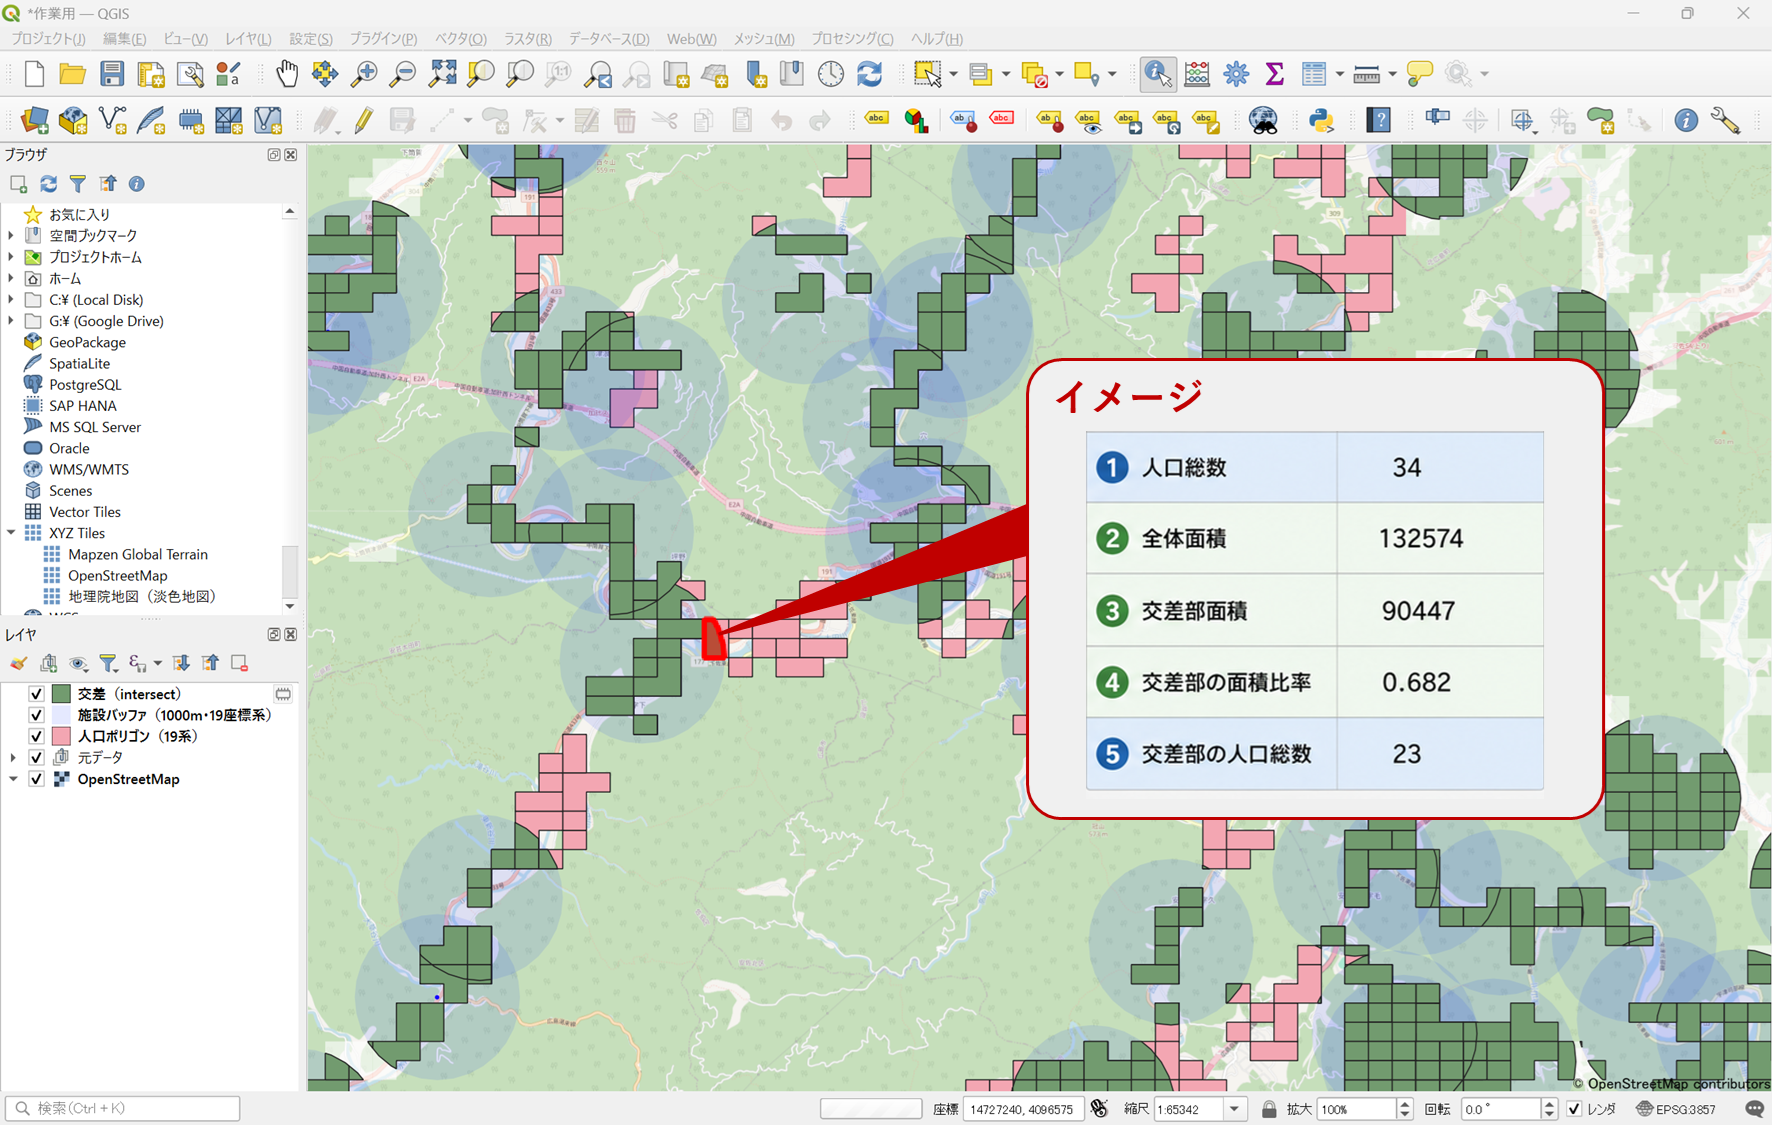Click the Save Project icon
Viewport: 1772px width, 1125px height.
pyautogui.click(x=112, y=74)
